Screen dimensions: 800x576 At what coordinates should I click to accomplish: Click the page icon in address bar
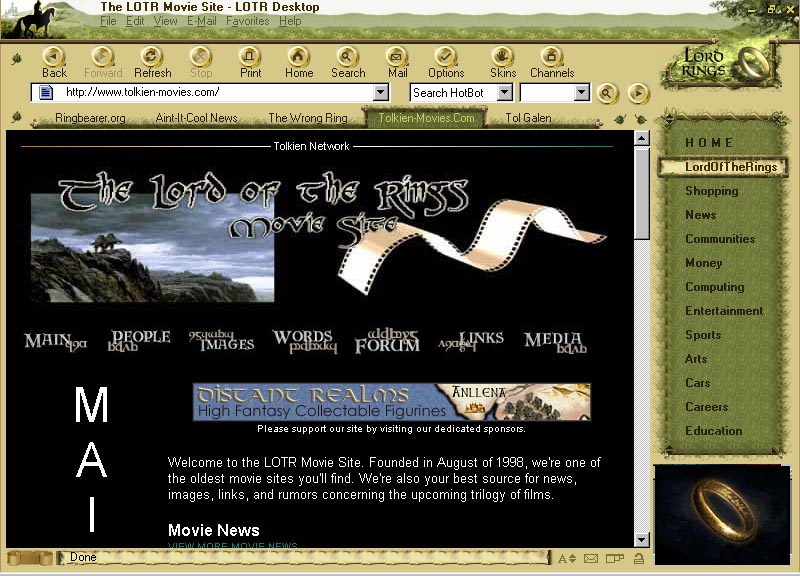tap(45, 92)
